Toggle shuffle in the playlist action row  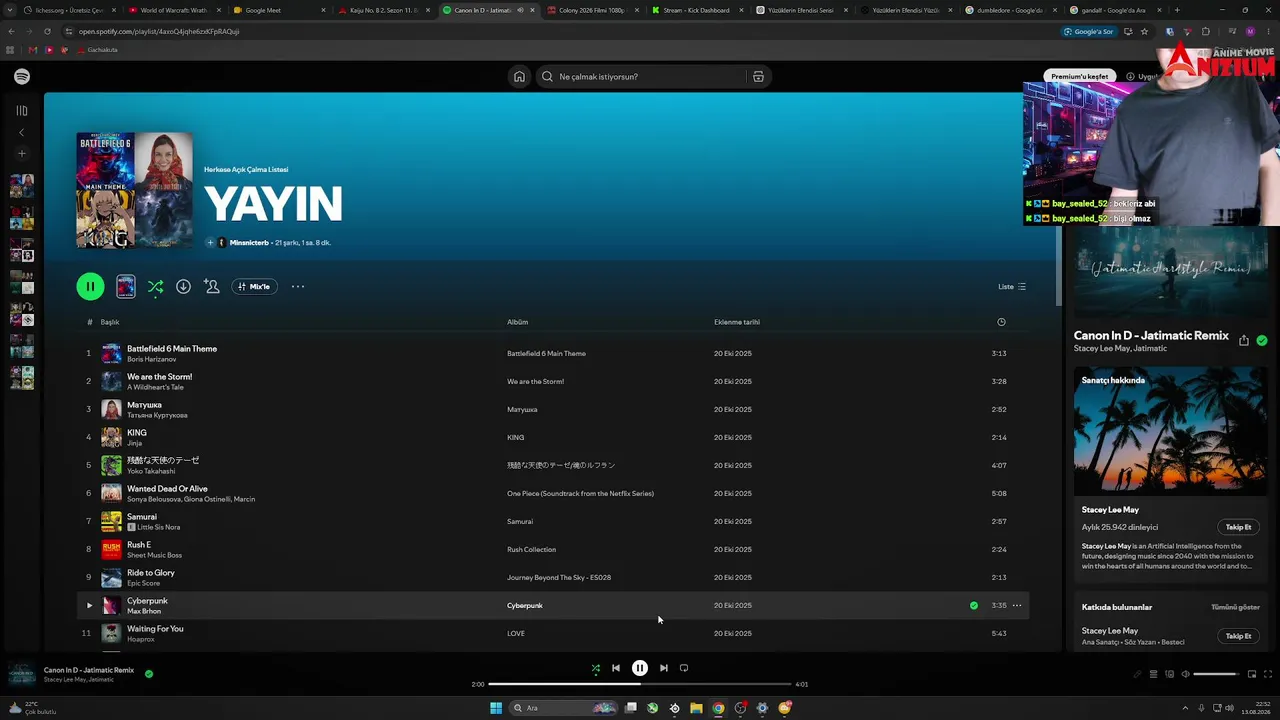click(155, 287)
